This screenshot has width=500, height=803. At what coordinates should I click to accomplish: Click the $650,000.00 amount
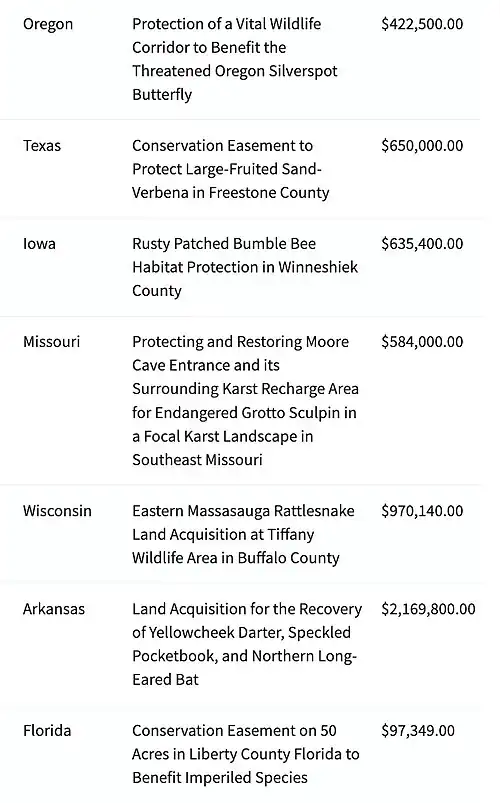422,145
